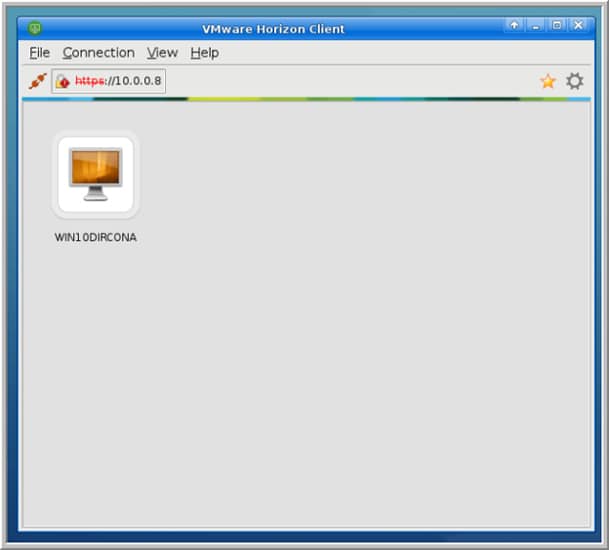
Task: Open the File menu
Action: (x=40, y=53)
